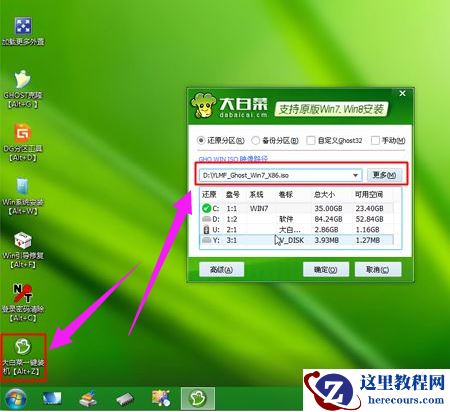Open the Windows Start orb
450x412 pixels.
pyautogui.click(x=16, y=398)
